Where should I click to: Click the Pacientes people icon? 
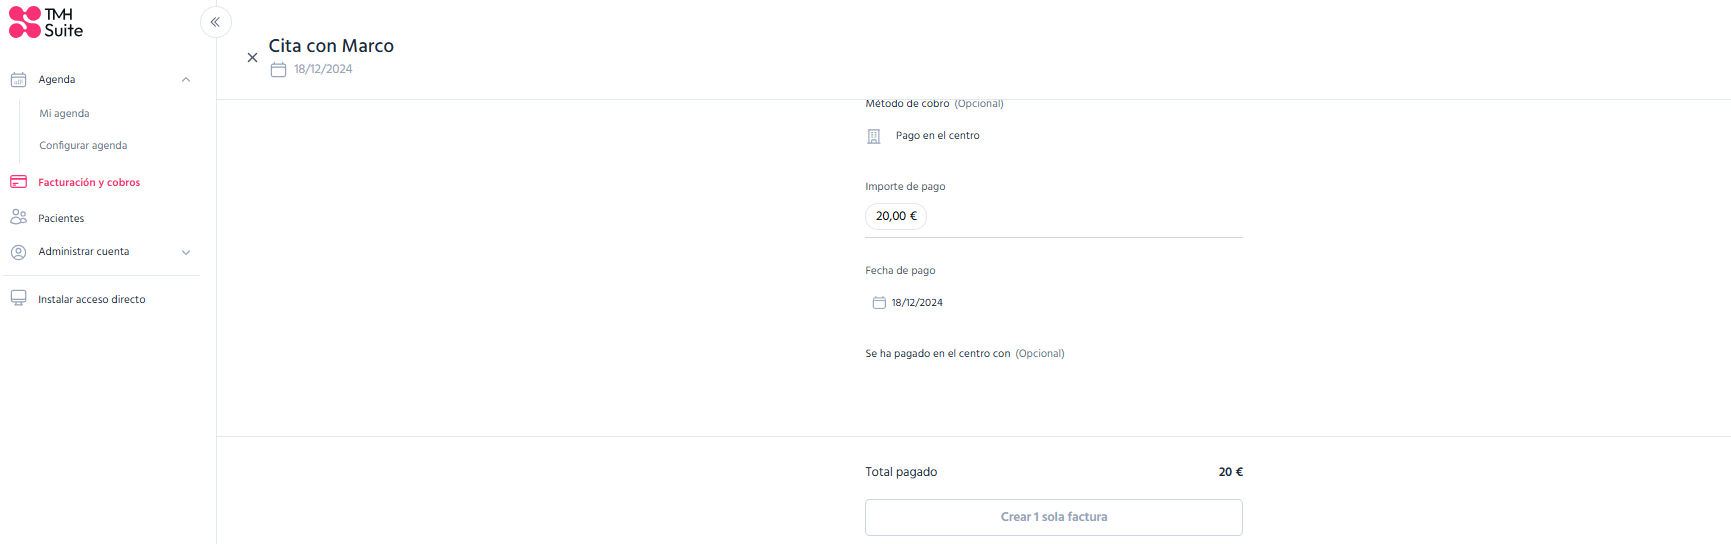click(18, 217)
